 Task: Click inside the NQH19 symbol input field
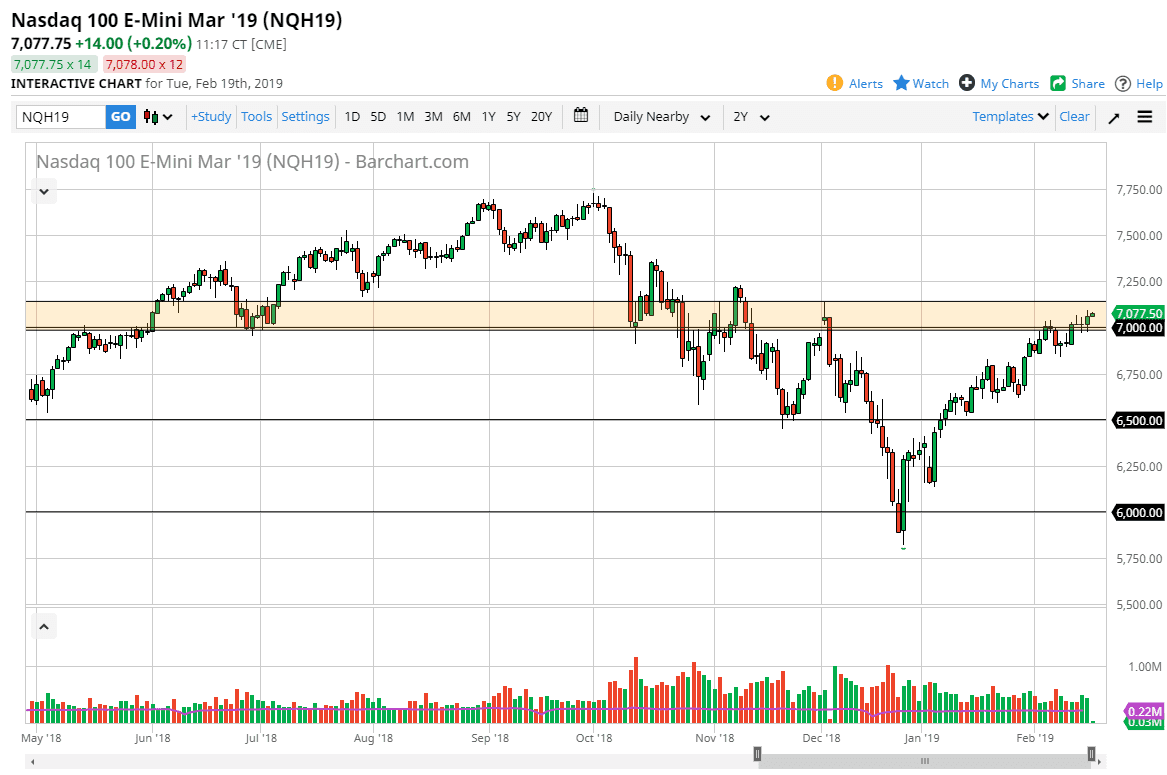tap(60, 116)
